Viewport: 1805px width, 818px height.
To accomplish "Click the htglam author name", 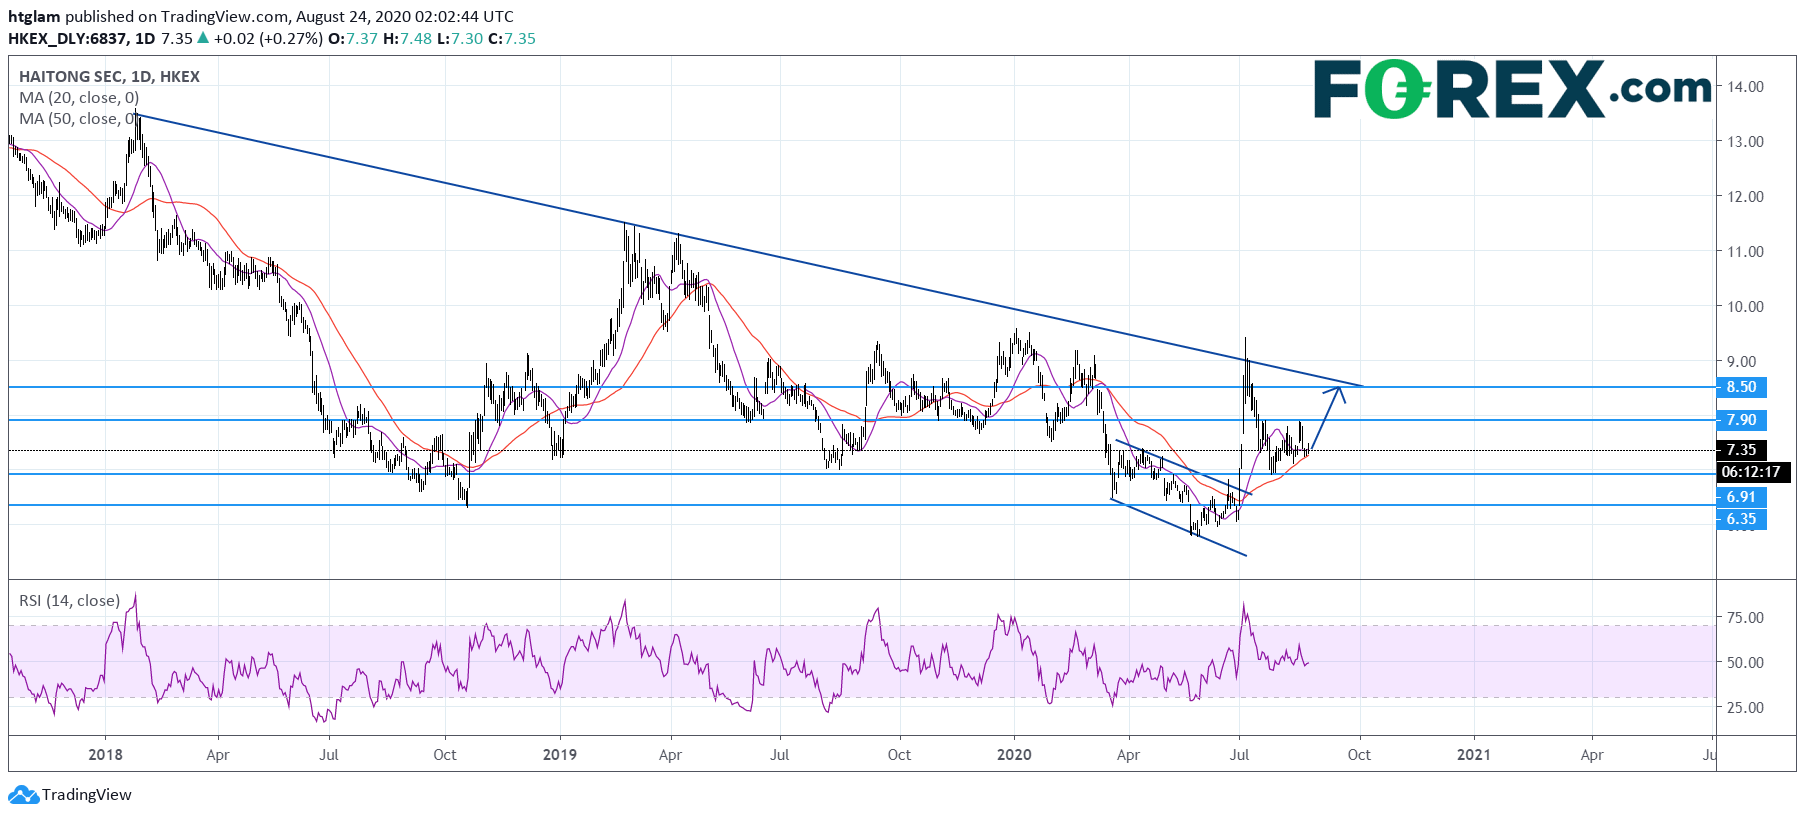I will click(34, 17).
